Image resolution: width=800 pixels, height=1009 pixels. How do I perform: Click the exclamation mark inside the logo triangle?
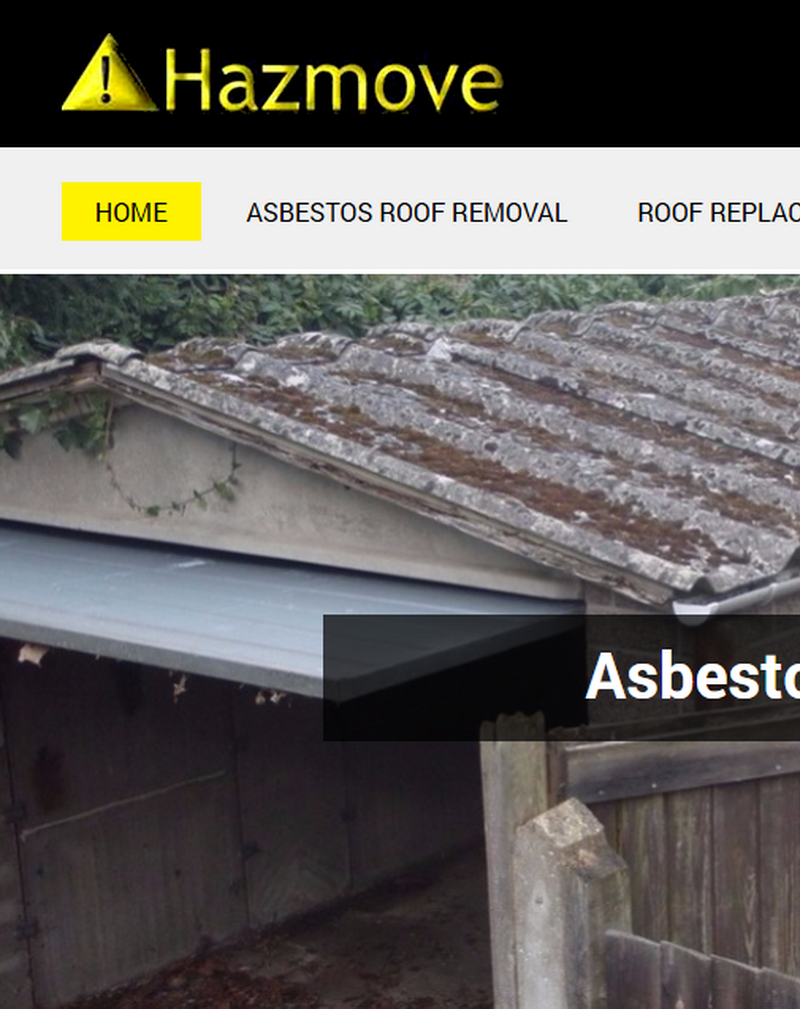point(107,78)
